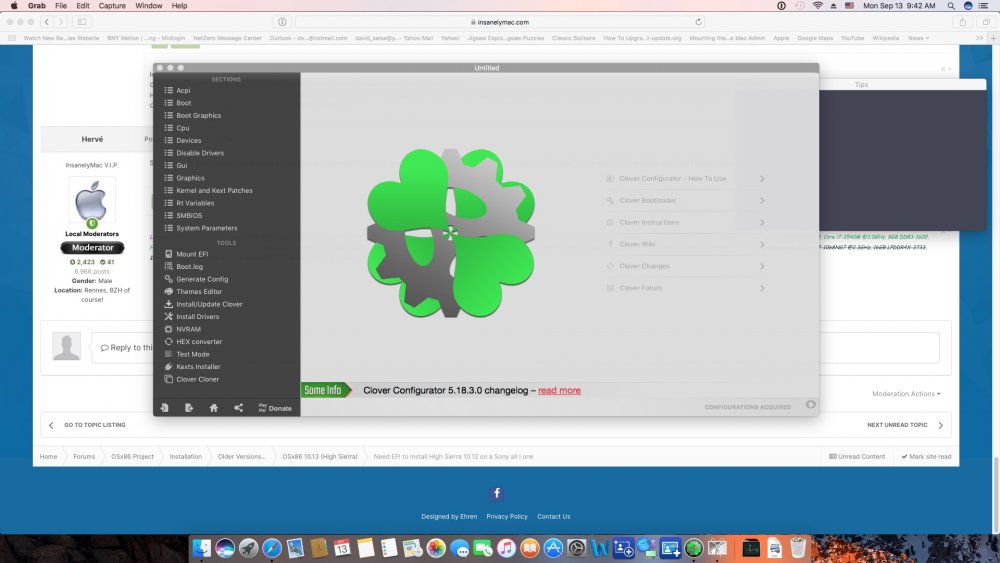Click the home icon in sidebar footer
This screenshot has height=563, width=1000.
(x=214, y=408)
